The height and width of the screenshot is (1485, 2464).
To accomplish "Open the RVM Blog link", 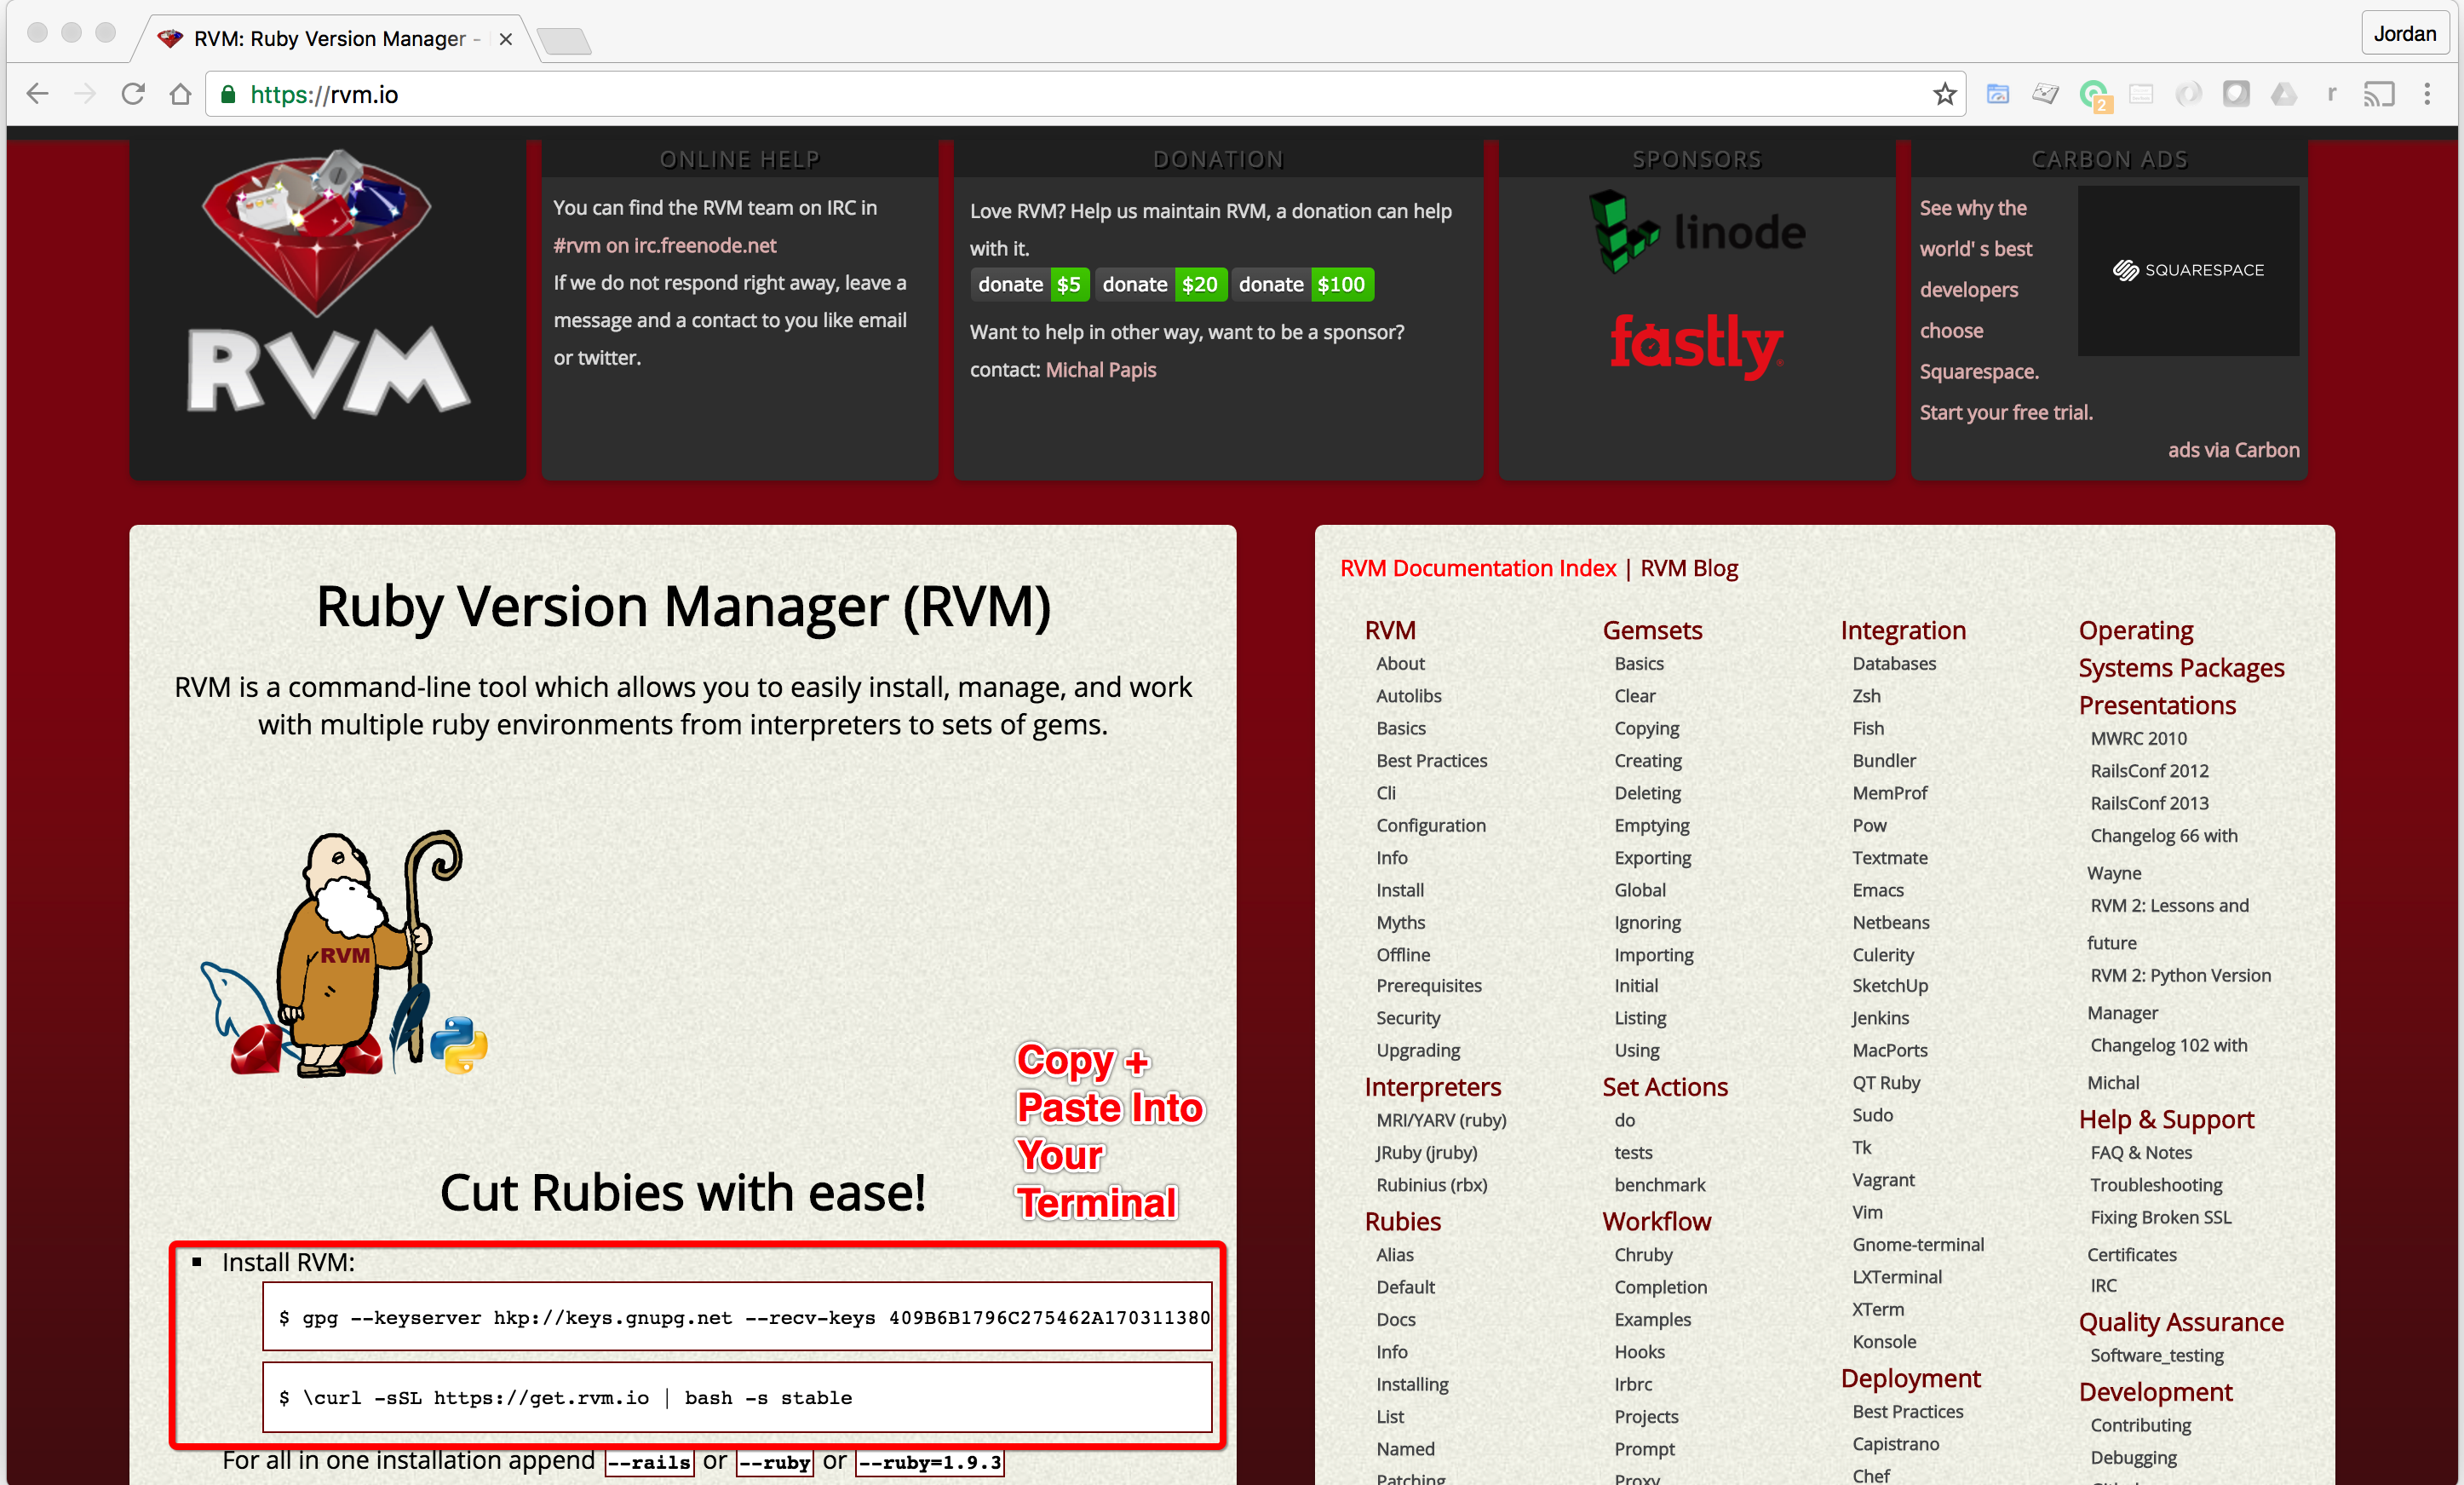I will [x=1689, y=568].
